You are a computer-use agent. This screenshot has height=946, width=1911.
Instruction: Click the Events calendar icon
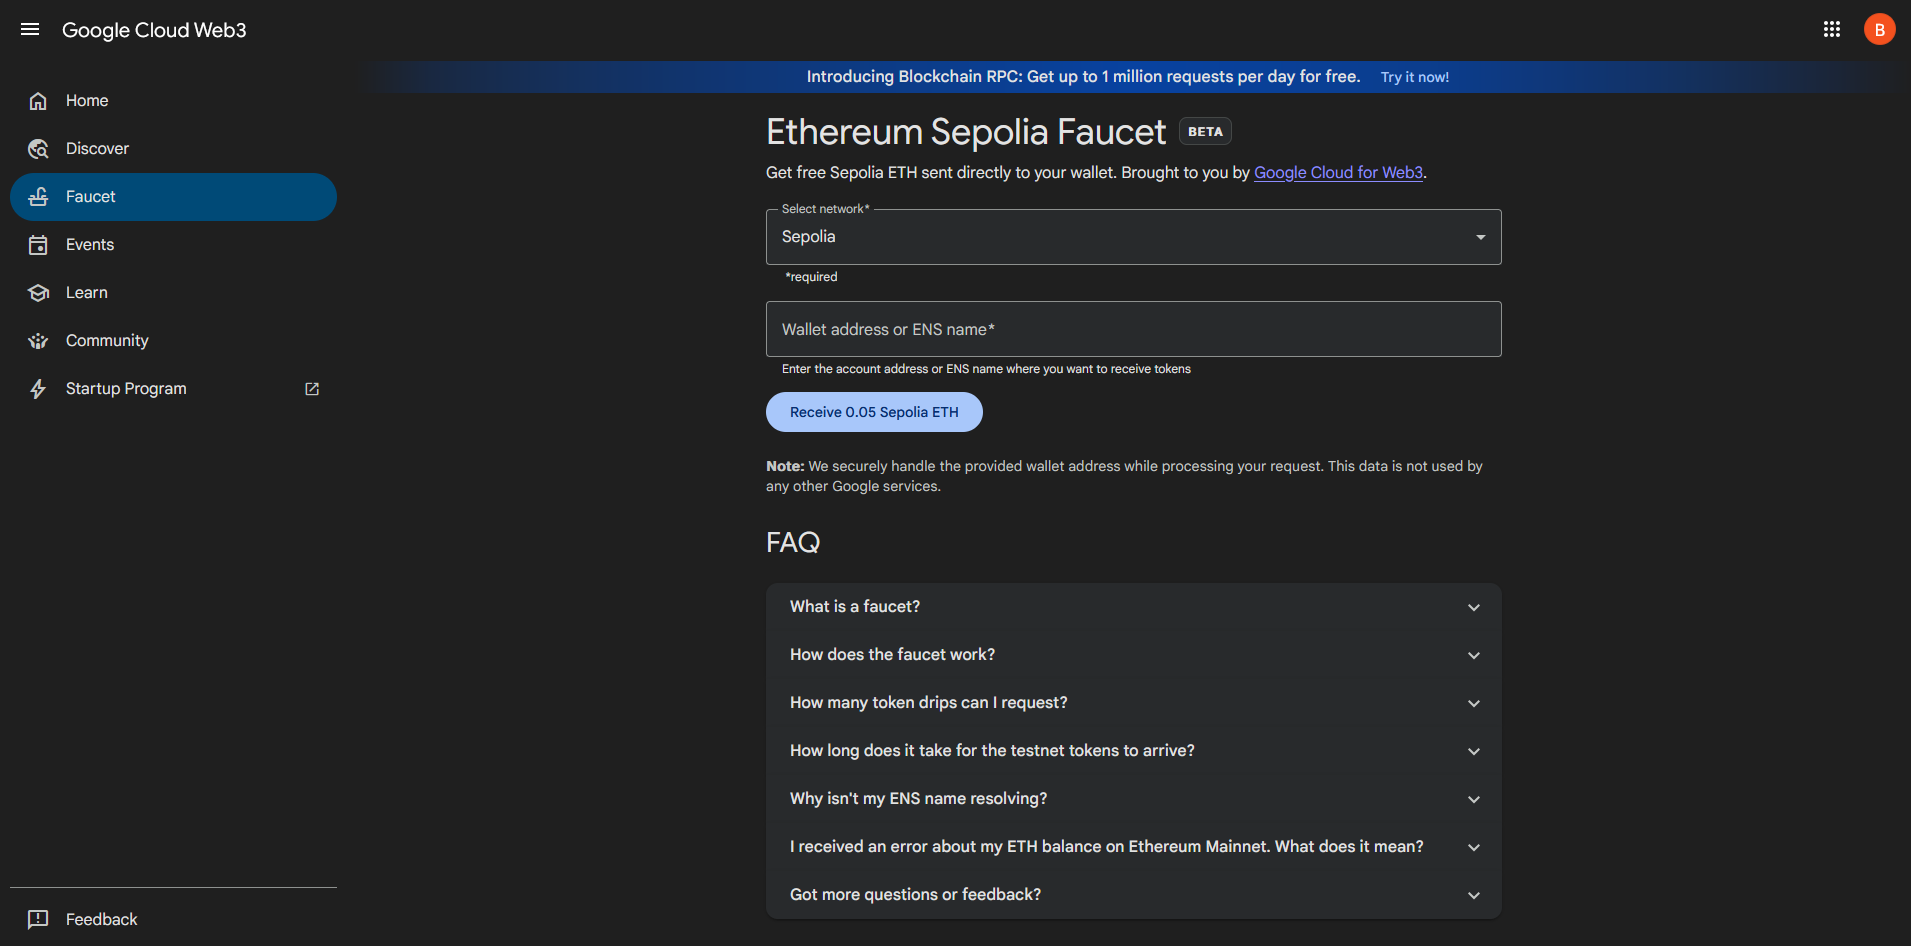click(x=38, y=245)
